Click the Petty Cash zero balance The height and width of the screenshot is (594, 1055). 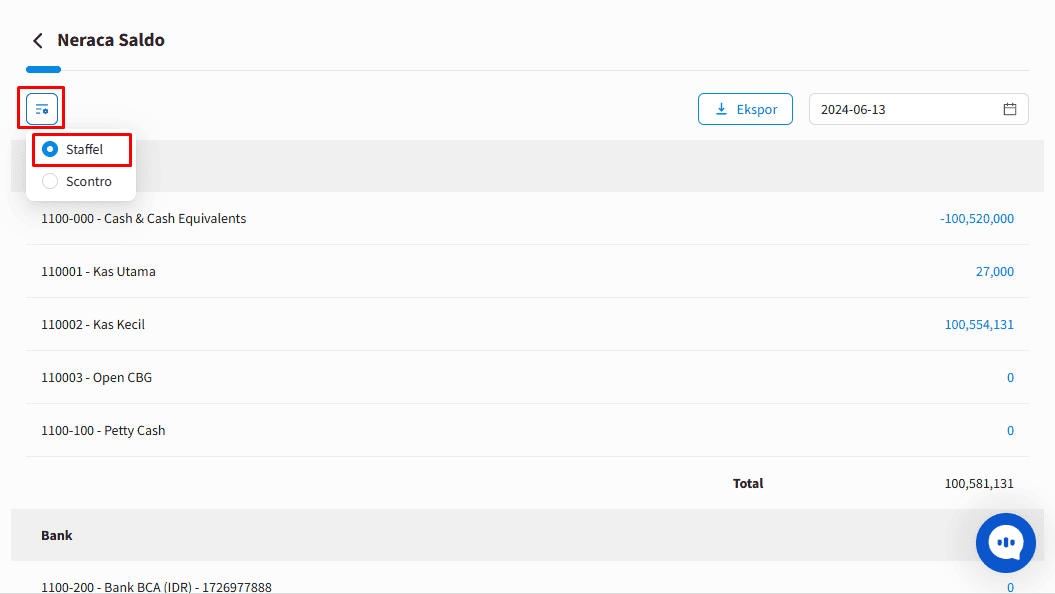pyautogui.click(x=1010, y=431)
